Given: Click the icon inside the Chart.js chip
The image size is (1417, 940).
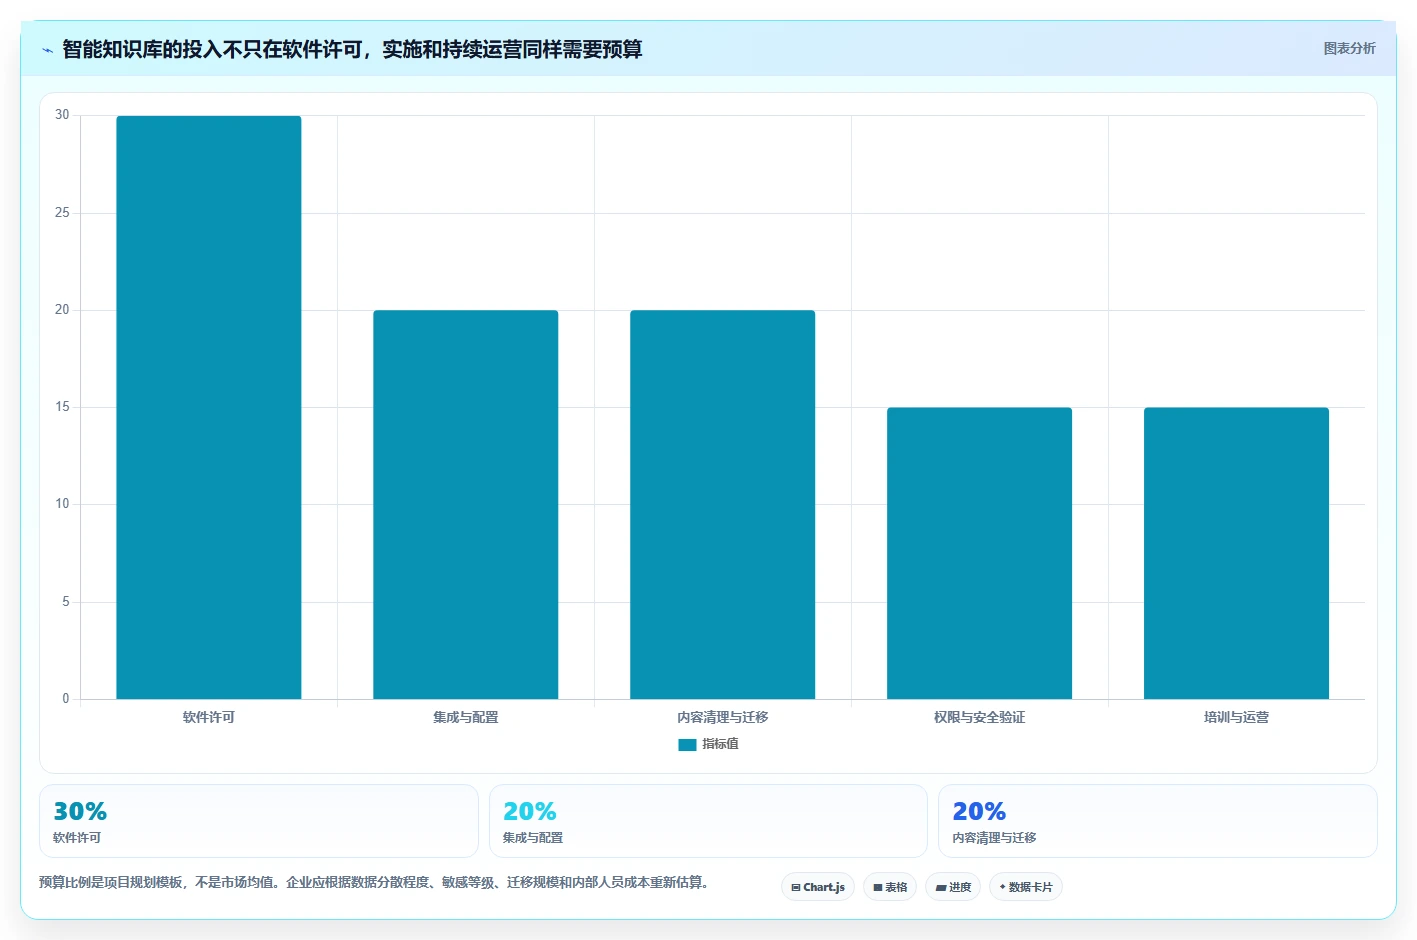Looking at the screenshot, I should point(796,888).
